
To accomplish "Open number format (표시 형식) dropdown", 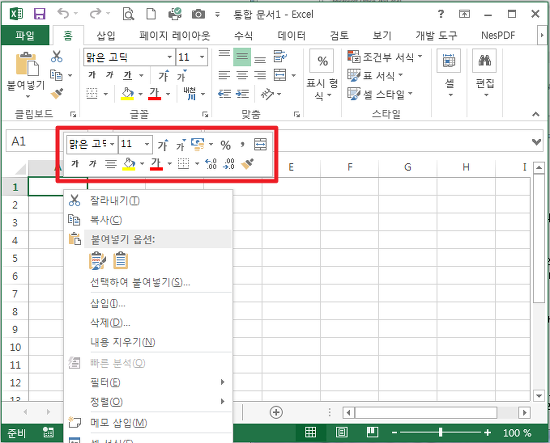I will [x=322, y=76].
